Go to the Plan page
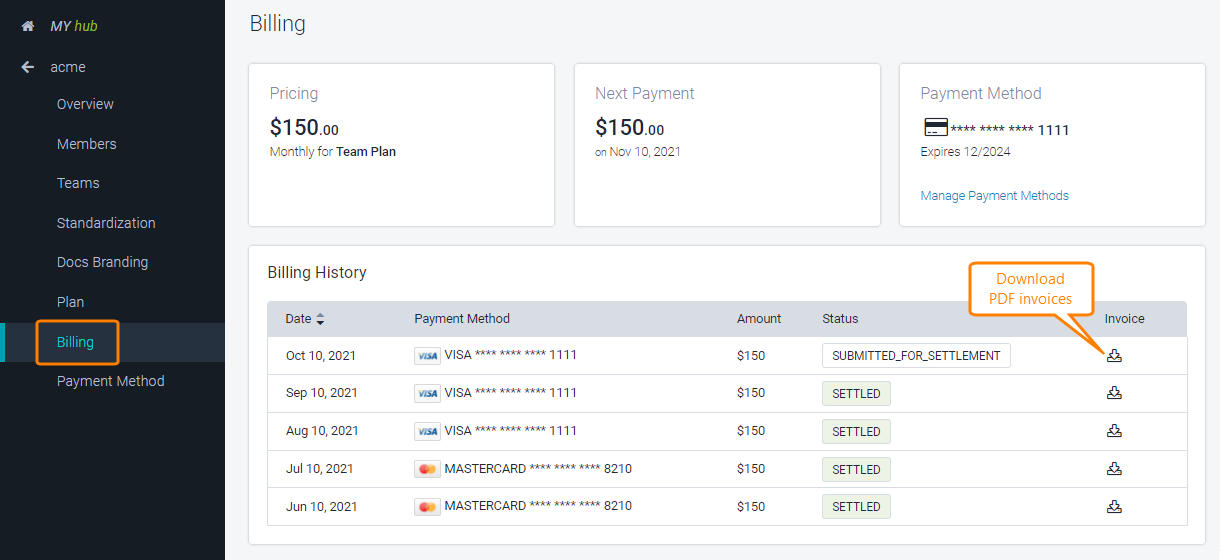The image size is (1220, 560). pos(70,302)
